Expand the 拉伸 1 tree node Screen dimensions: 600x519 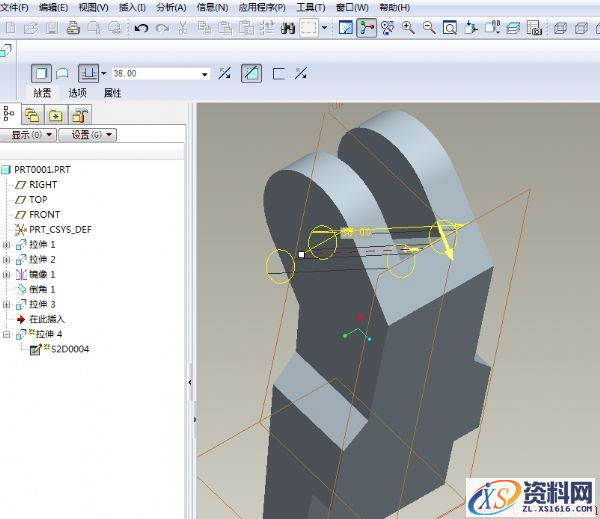[7, 244]
